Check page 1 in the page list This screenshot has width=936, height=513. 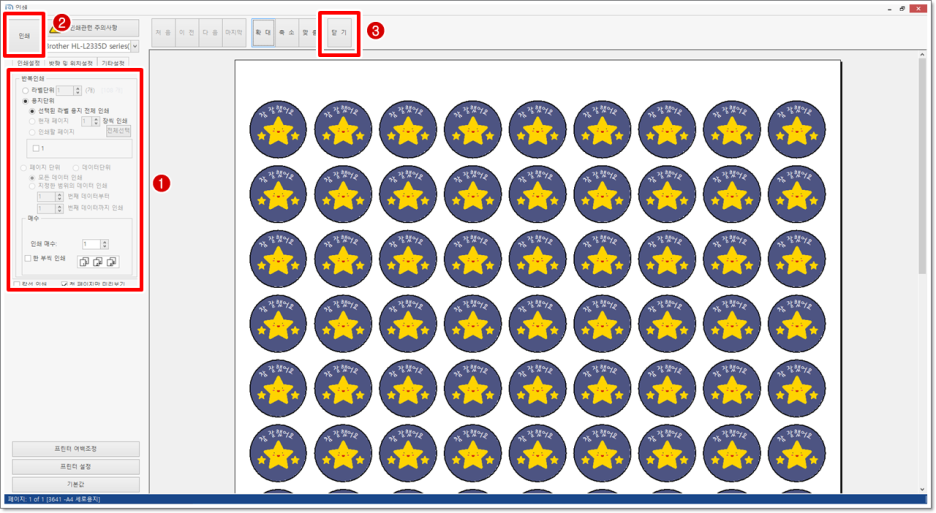36,148
